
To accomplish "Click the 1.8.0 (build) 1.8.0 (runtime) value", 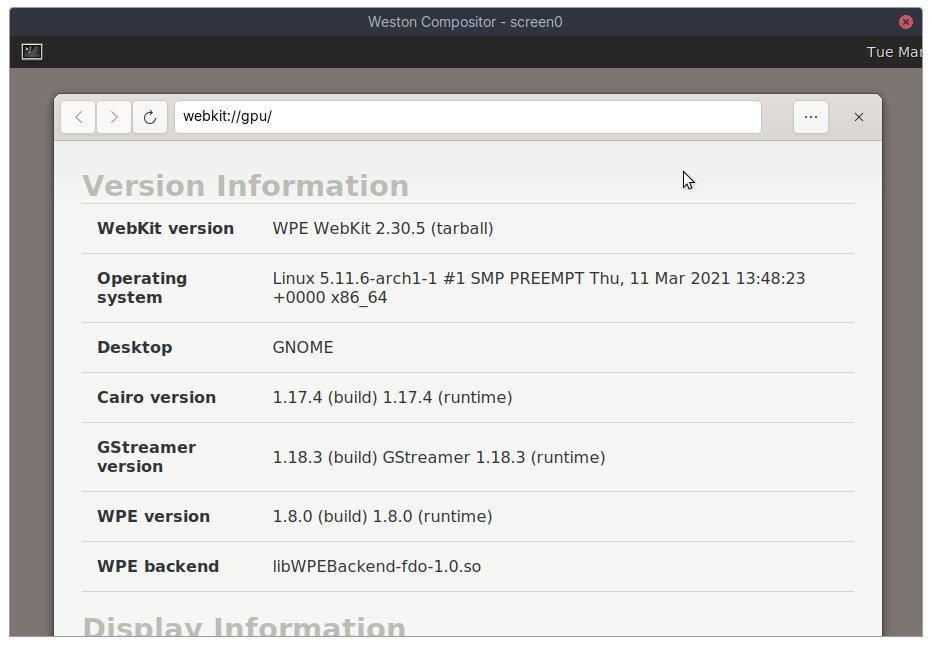I will pos(382,516).
